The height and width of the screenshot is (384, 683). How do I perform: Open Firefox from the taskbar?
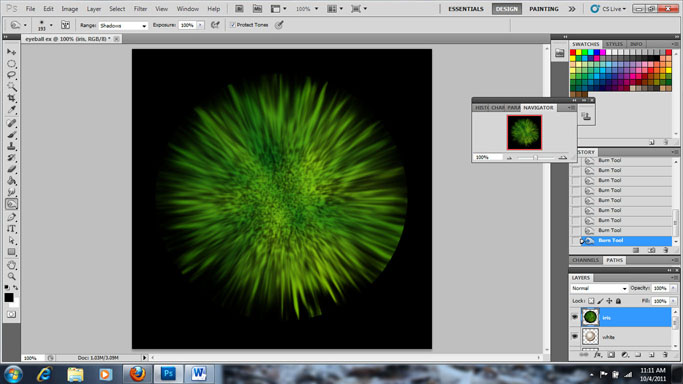tap(137, 374)
